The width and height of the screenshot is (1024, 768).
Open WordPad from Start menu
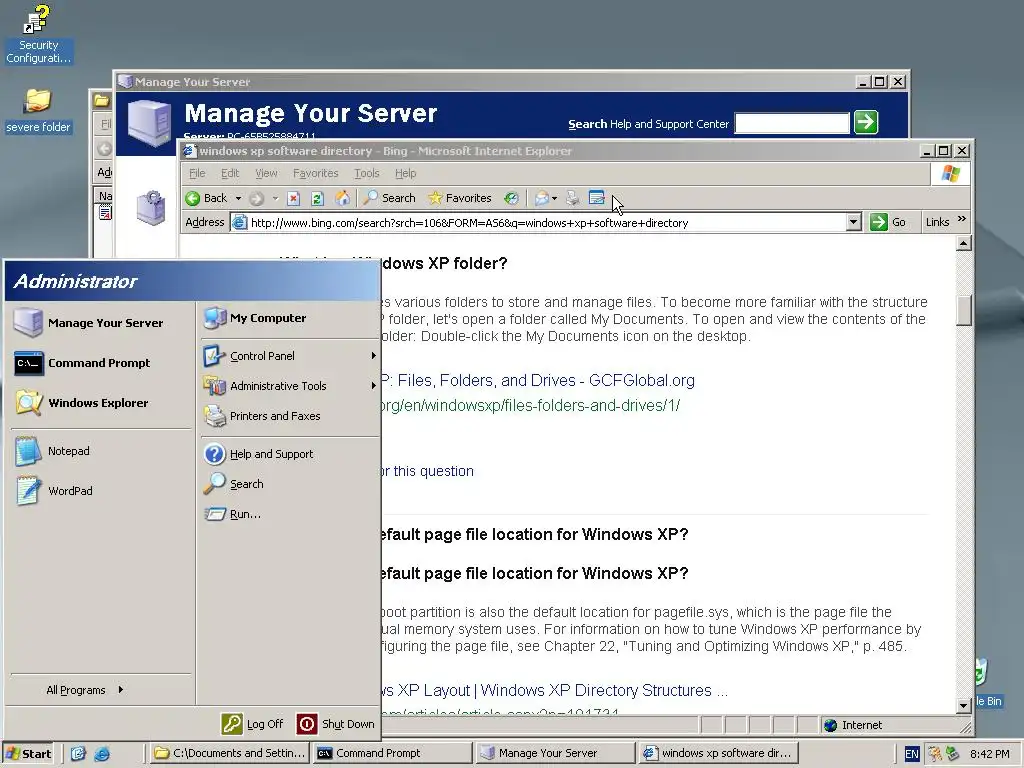point(100,491)
